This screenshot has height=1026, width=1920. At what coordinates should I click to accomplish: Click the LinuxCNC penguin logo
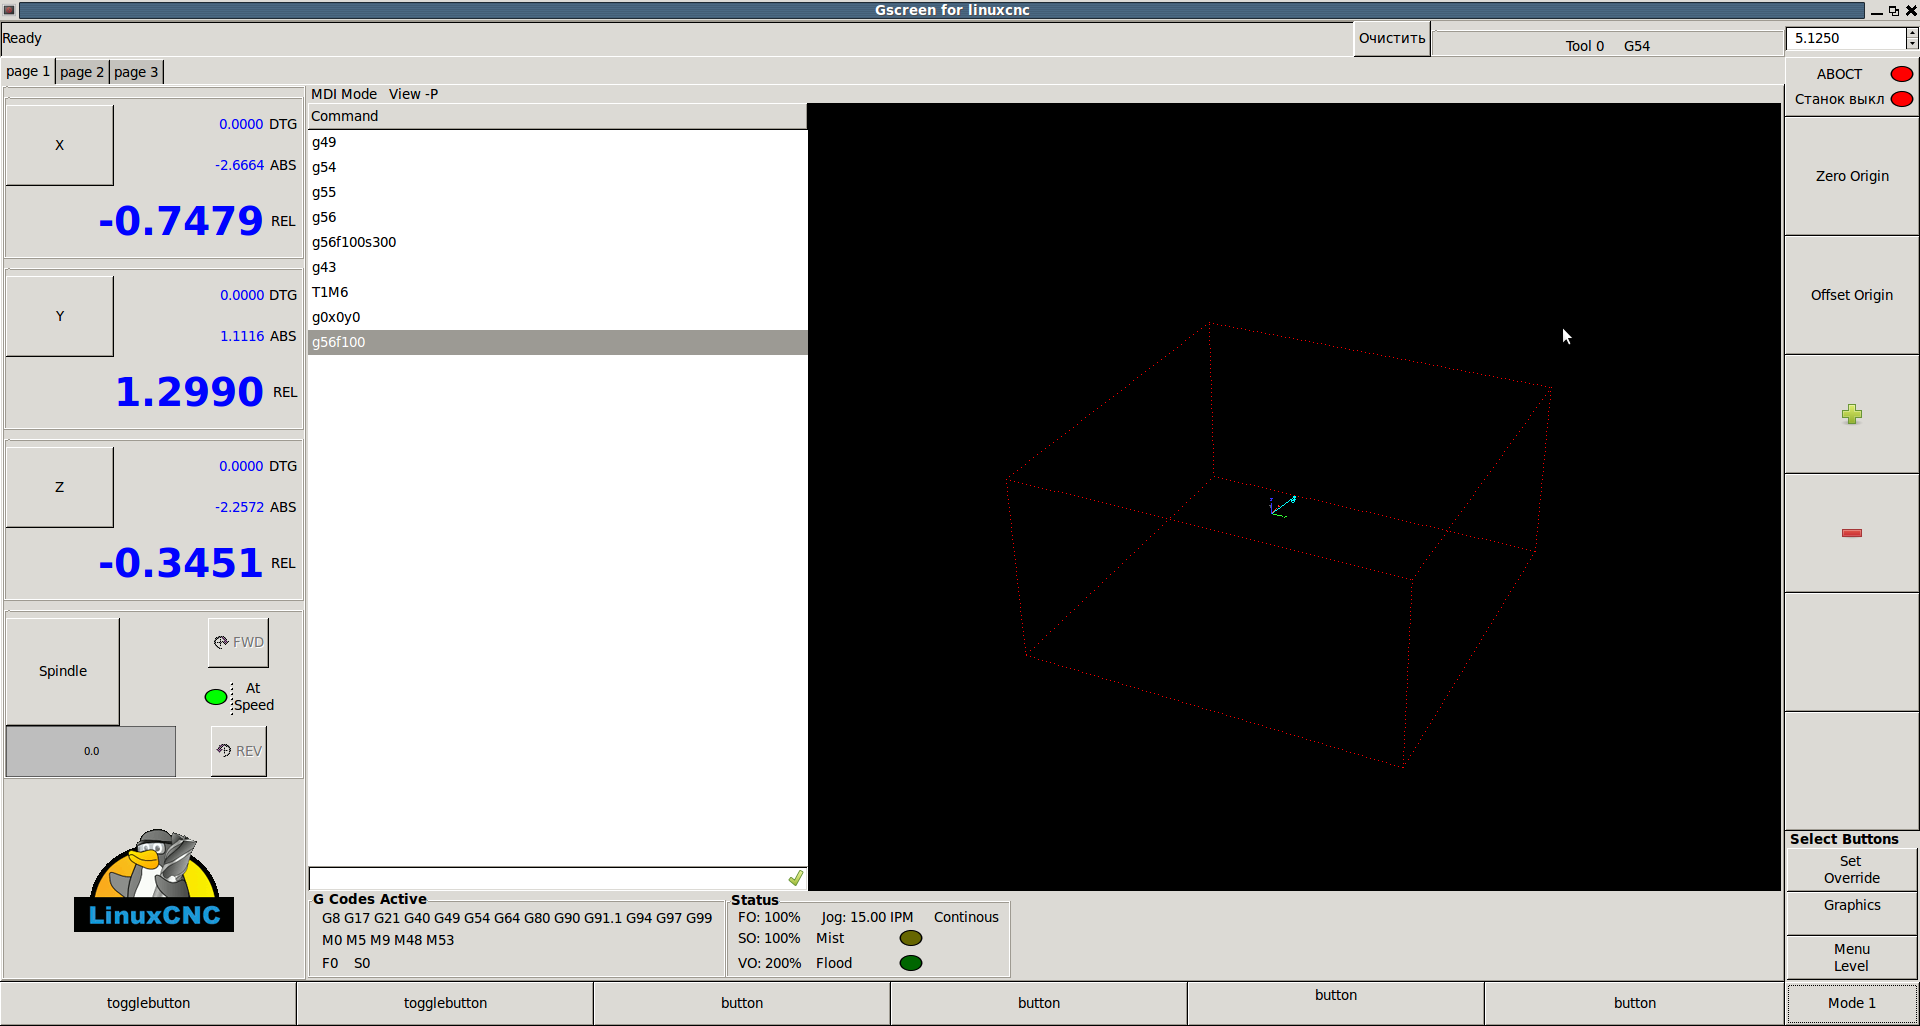(154, 881)
